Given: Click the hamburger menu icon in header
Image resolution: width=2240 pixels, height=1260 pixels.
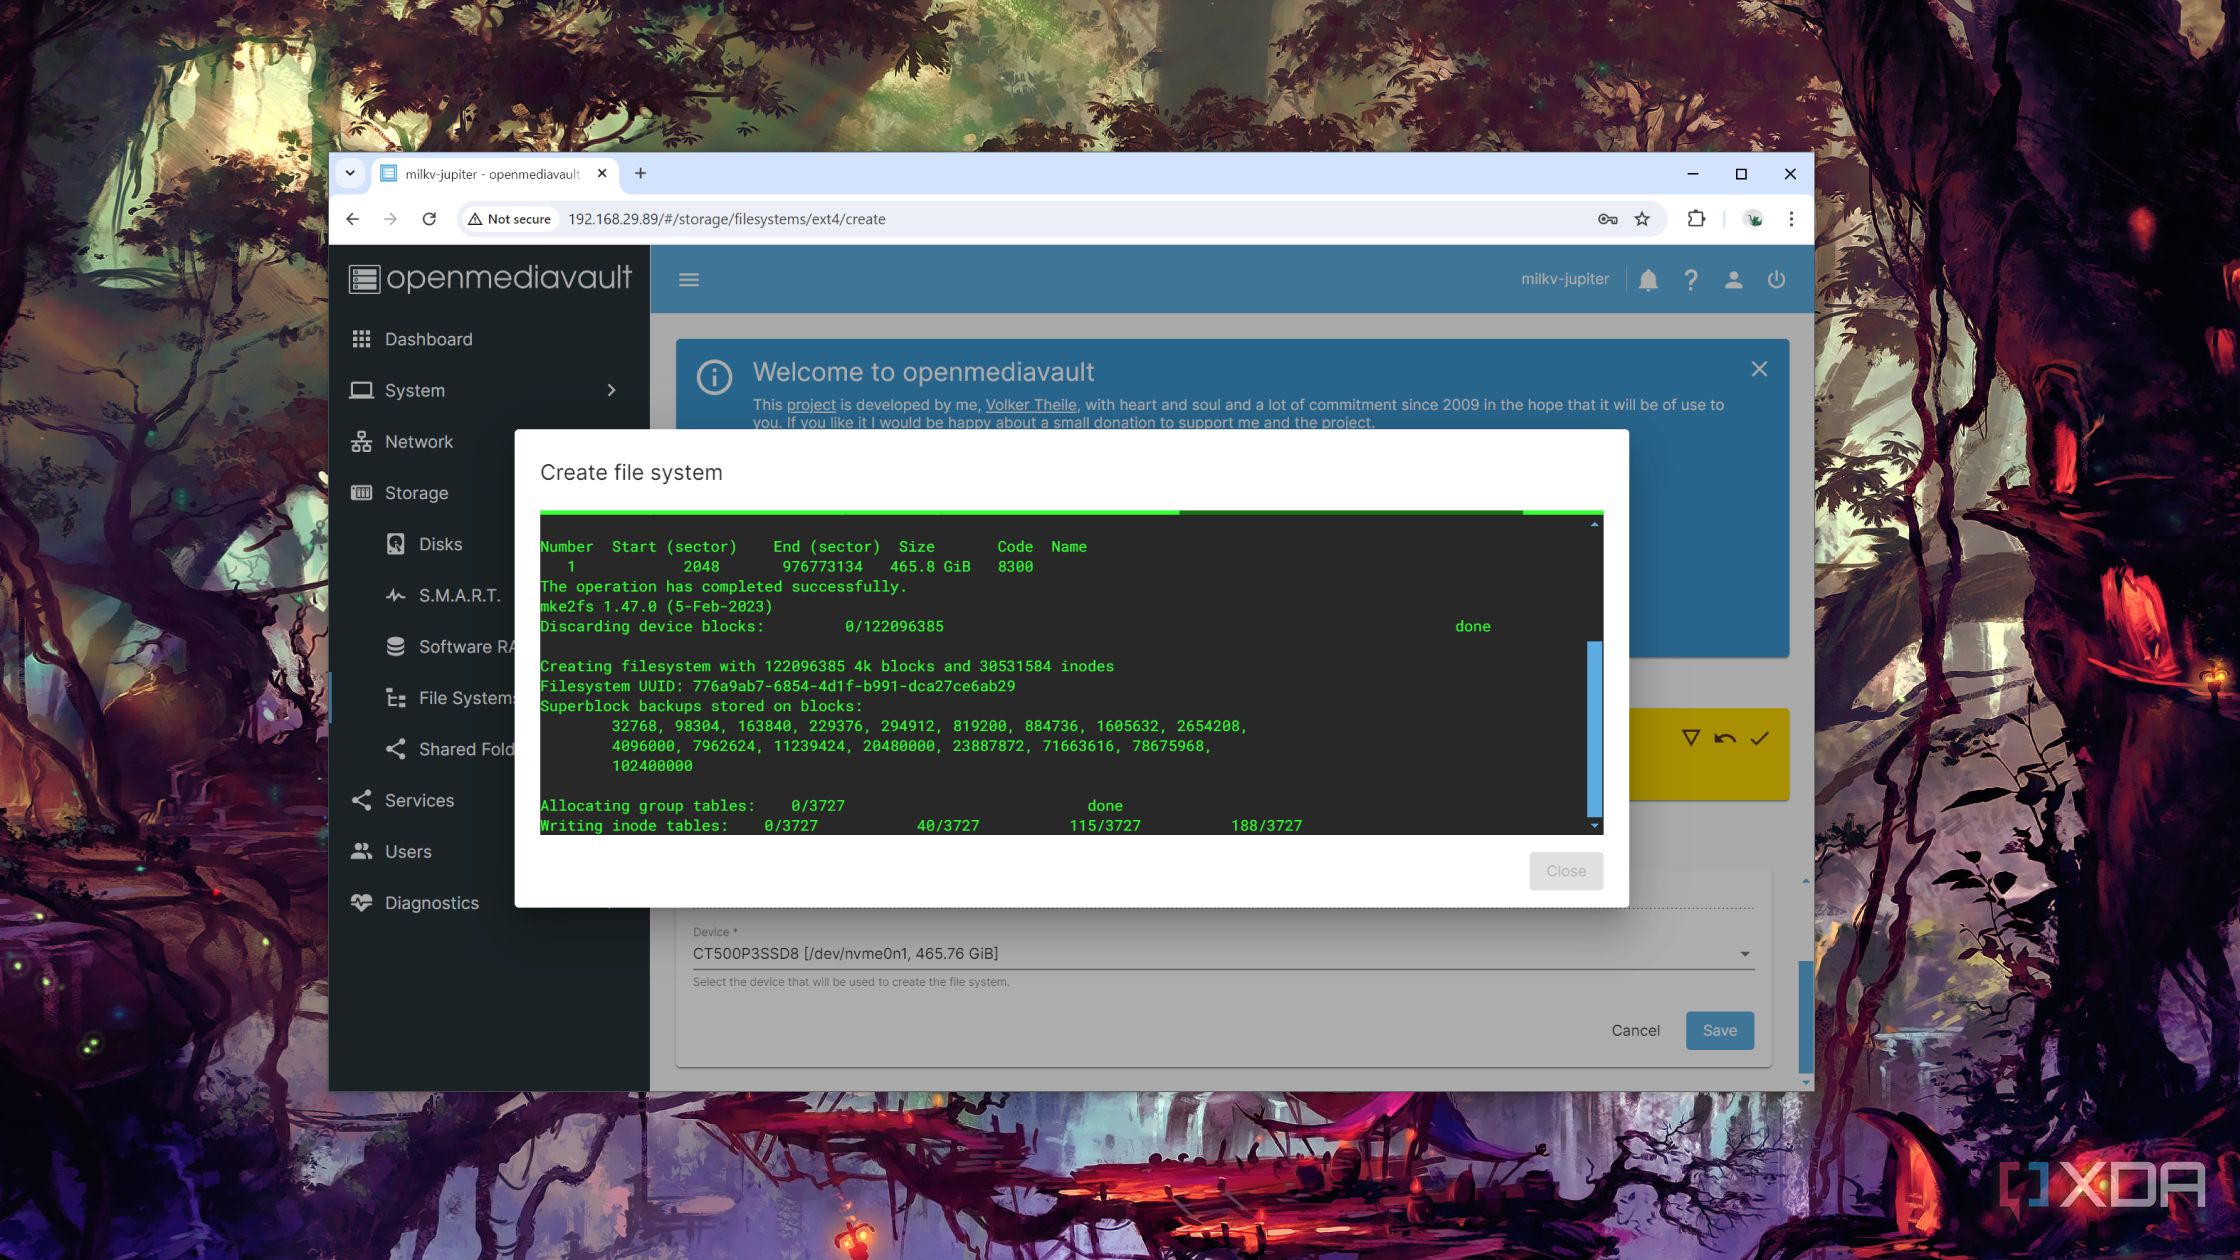Looking at the screenshot, I should [x=689, y=280].
